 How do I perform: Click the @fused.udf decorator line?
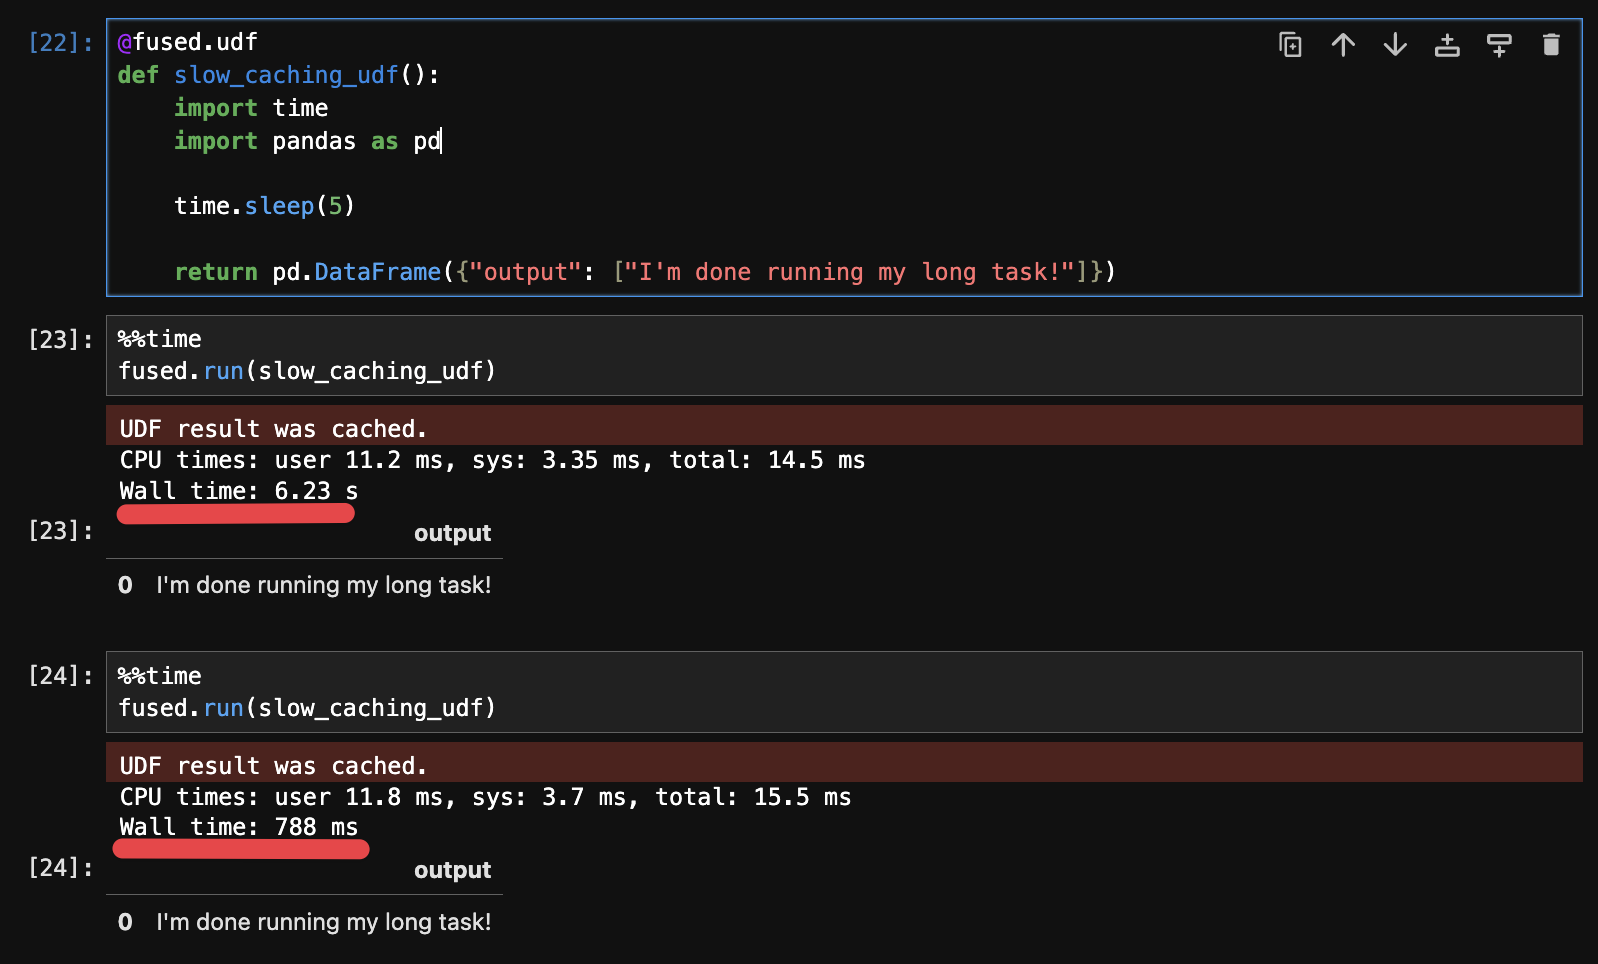tap(188, 42)
